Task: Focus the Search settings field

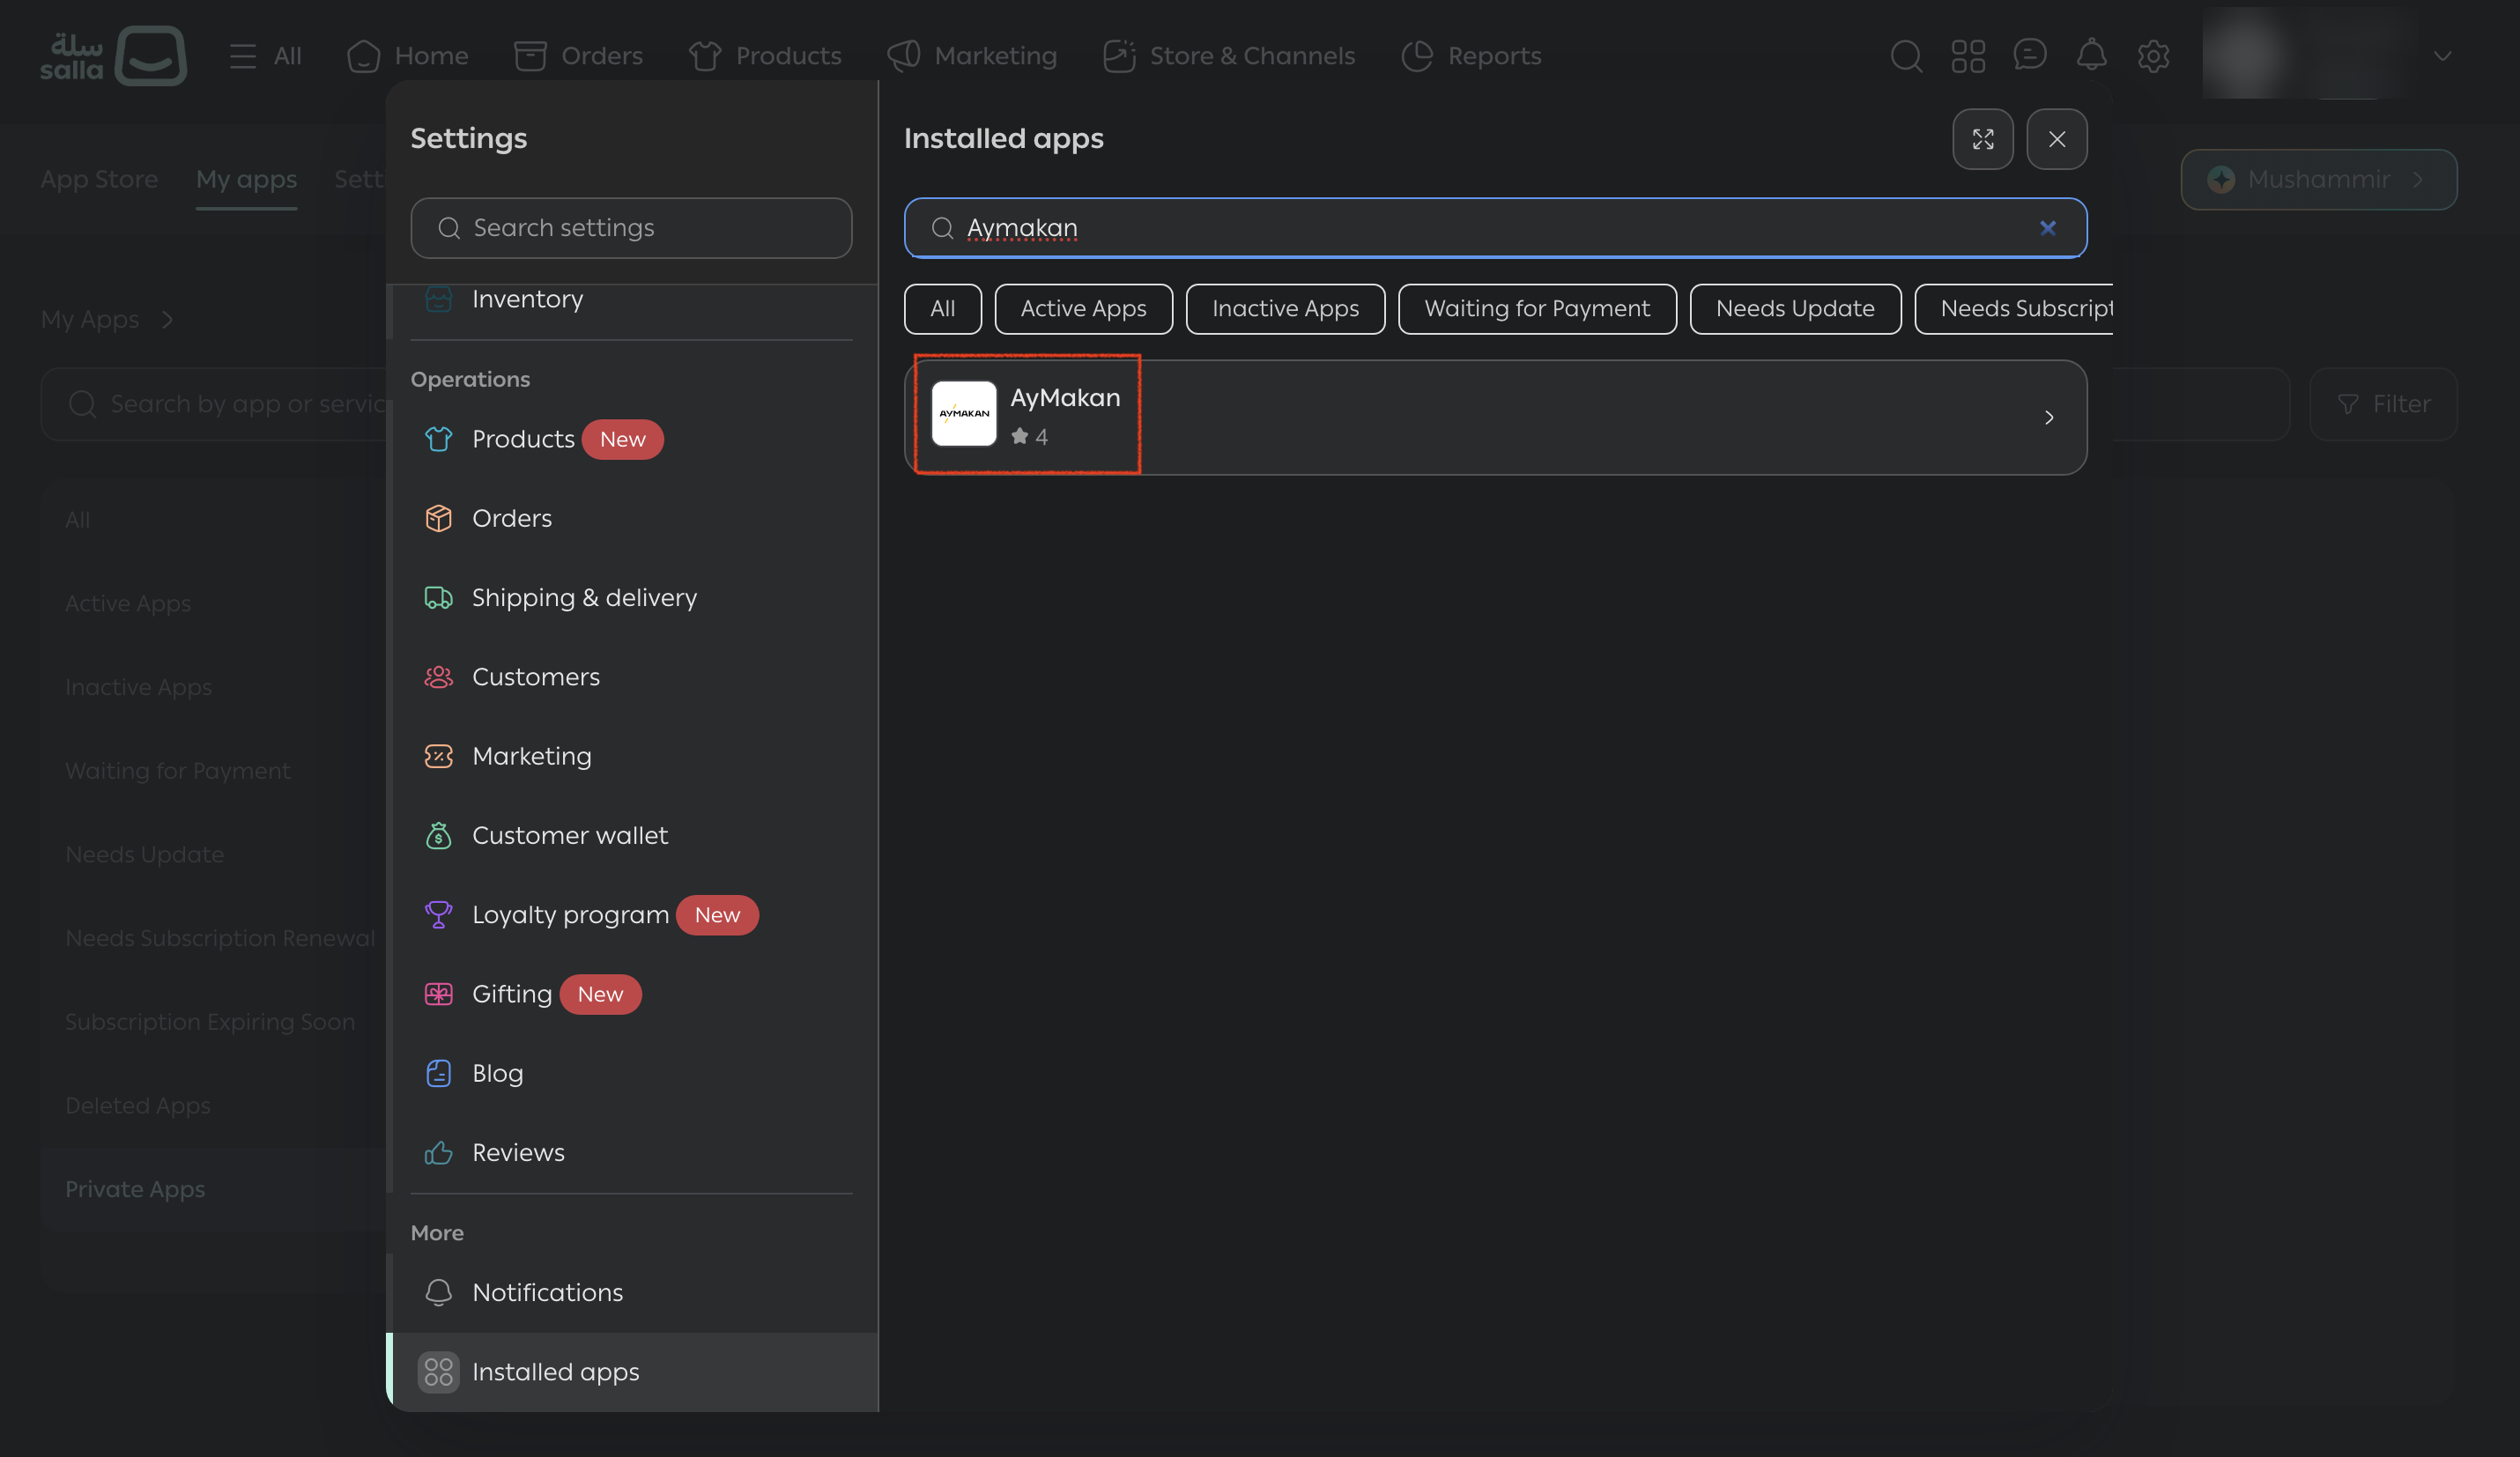Action: (631, 228)
